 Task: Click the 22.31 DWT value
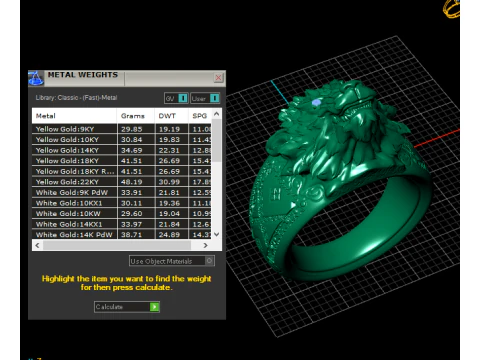(169, 150)
